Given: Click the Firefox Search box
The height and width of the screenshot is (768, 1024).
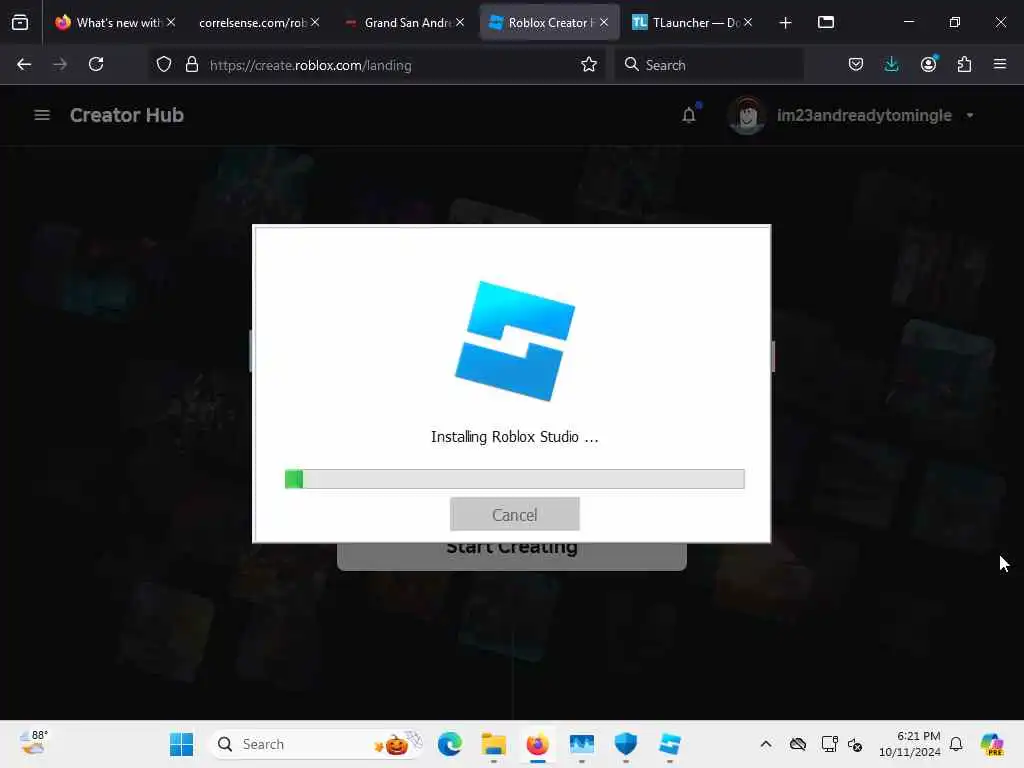Looking at the screenshot, I should [709, 65].
